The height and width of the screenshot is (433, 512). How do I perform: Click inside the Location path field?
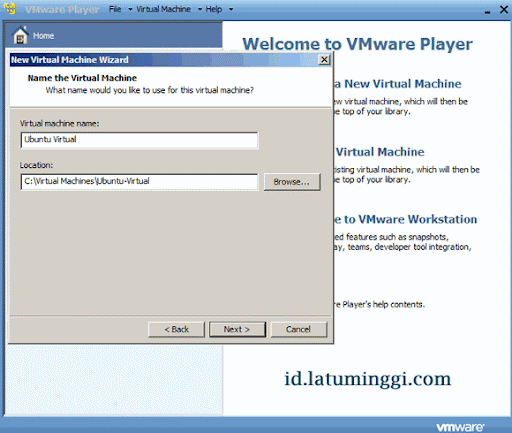pyautogui.click(x=139, y=182)
